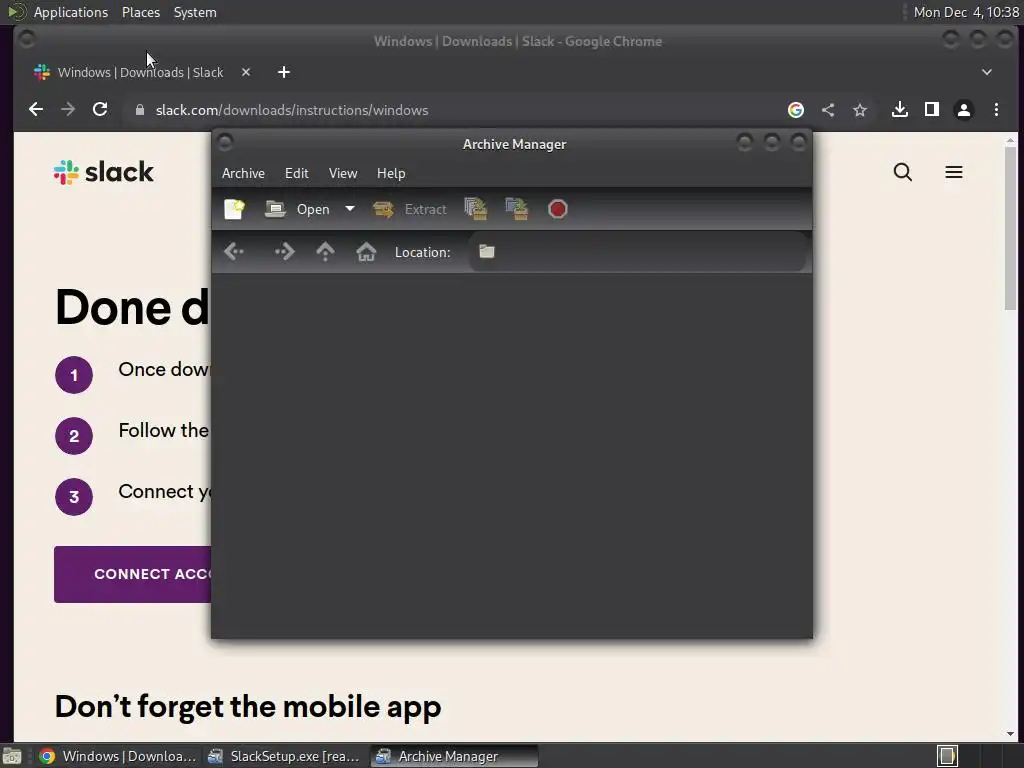Image resolution: width=1024 pixels, height=768 pixels.
Task: Click the Location input field
Action: 637,252
